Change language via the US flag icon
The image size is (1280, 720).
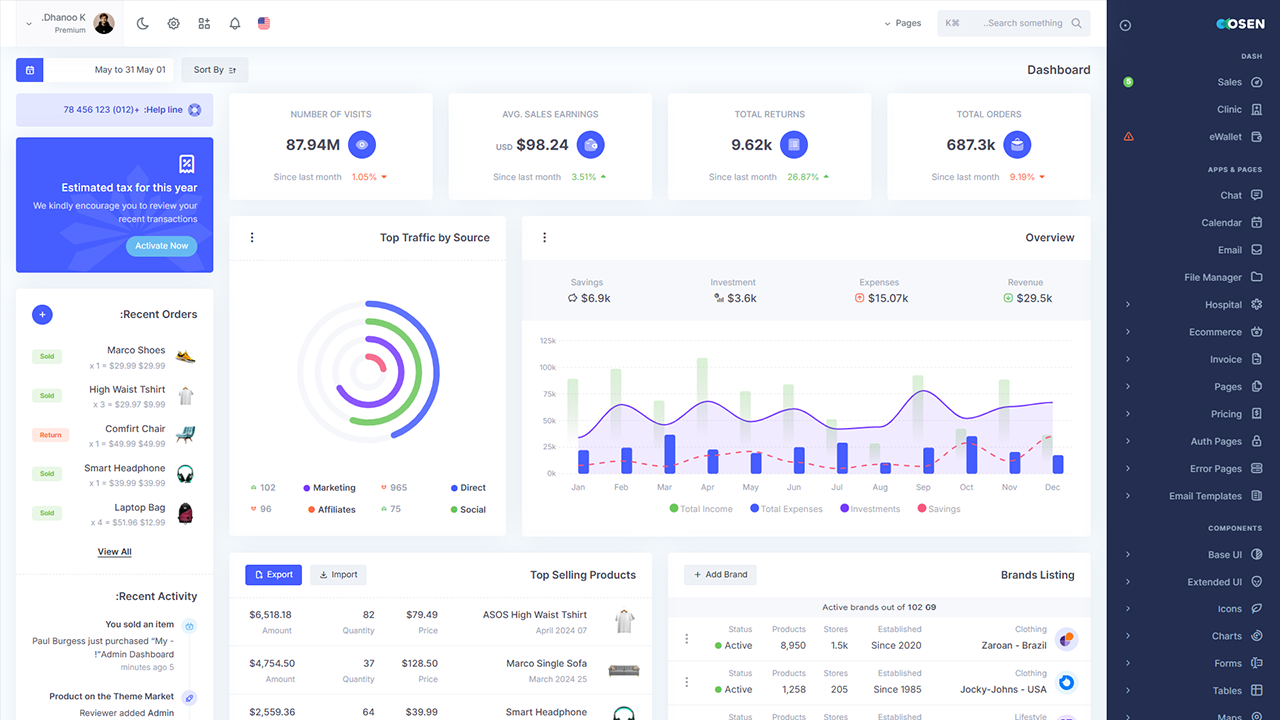[263, 22]
